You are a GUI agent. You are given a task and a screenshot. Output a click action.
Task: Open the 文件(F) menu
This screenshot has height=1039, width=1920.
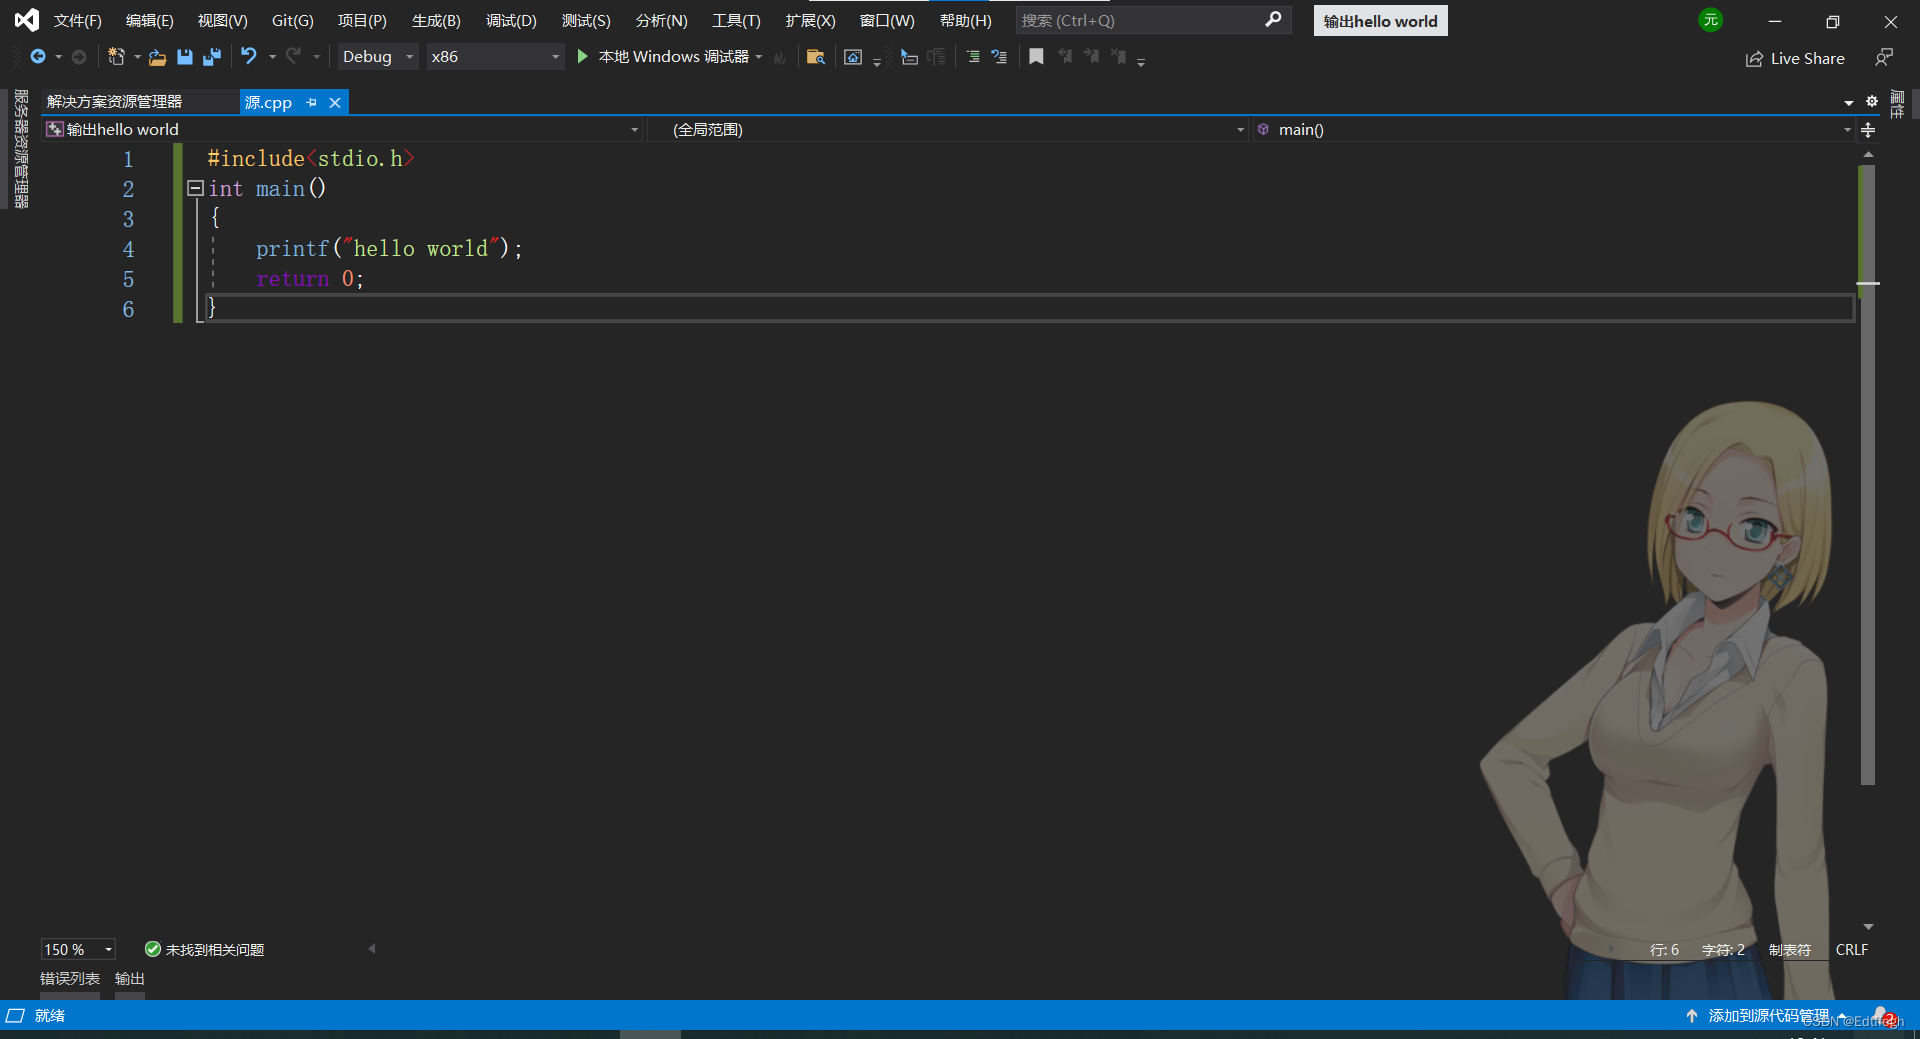[77, 20]
